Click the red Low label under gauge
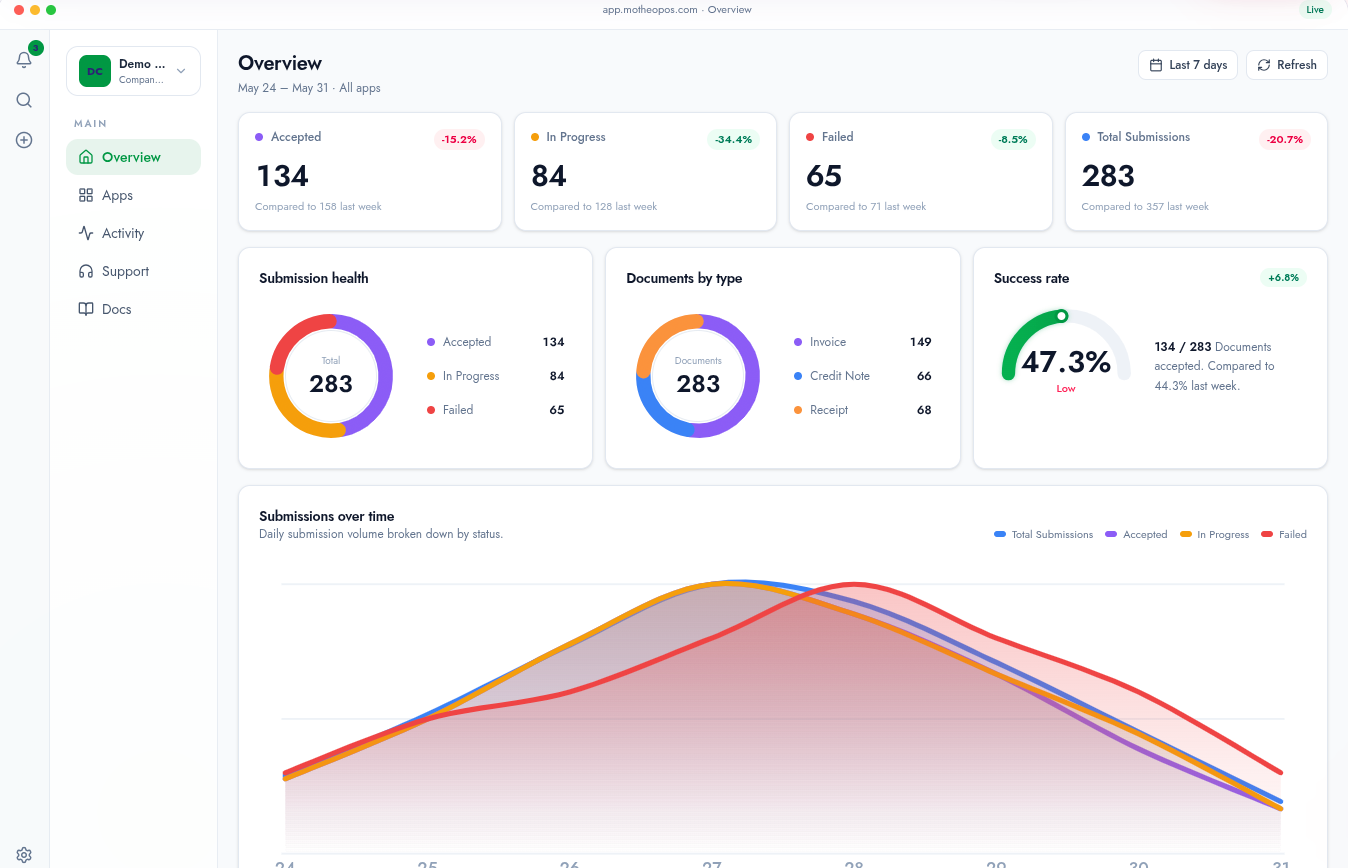 click(x=1066, y=389)
